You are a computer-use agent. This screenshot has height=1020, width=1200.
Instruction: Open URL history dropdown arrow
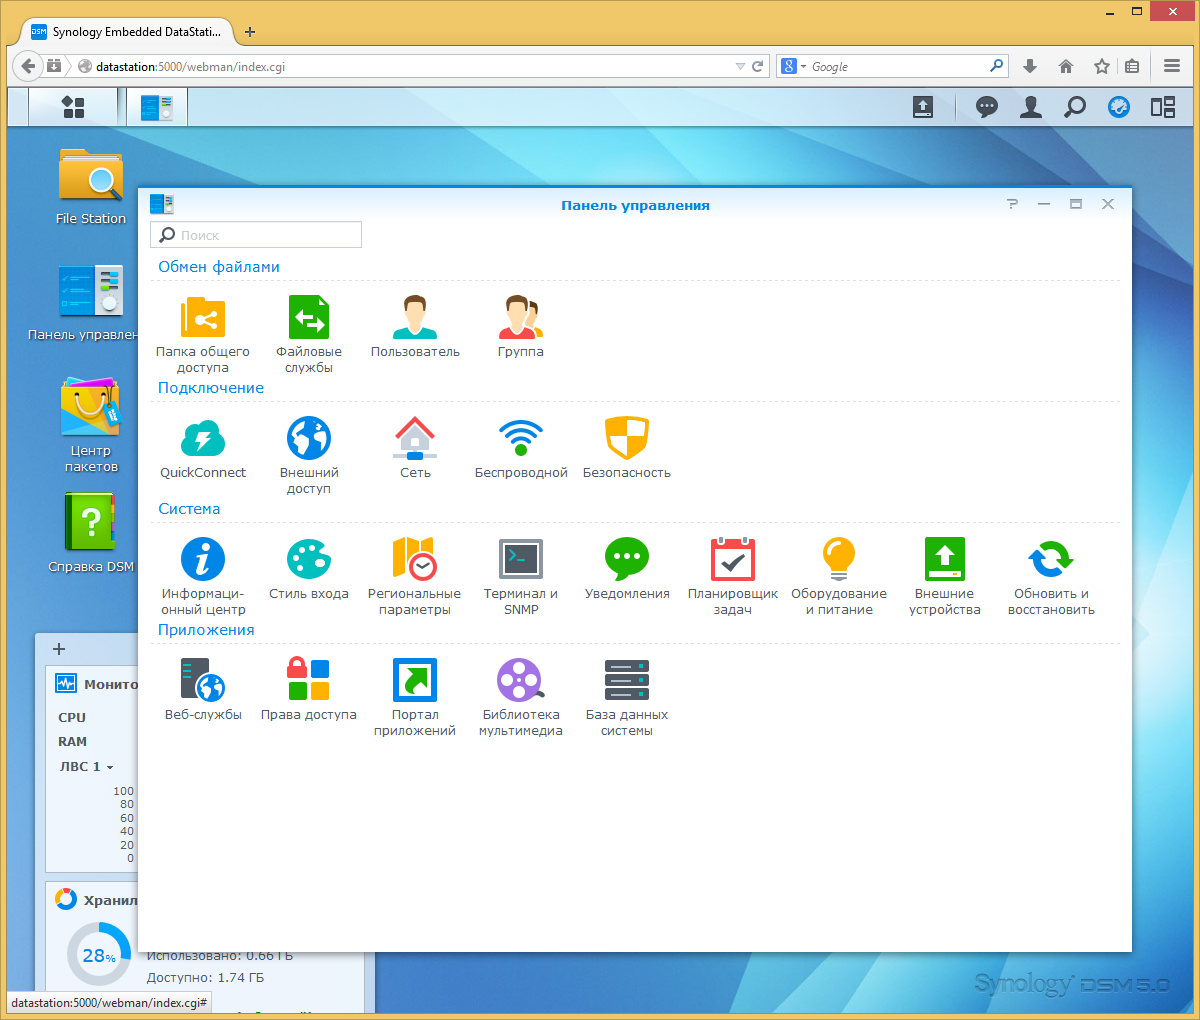740,67
